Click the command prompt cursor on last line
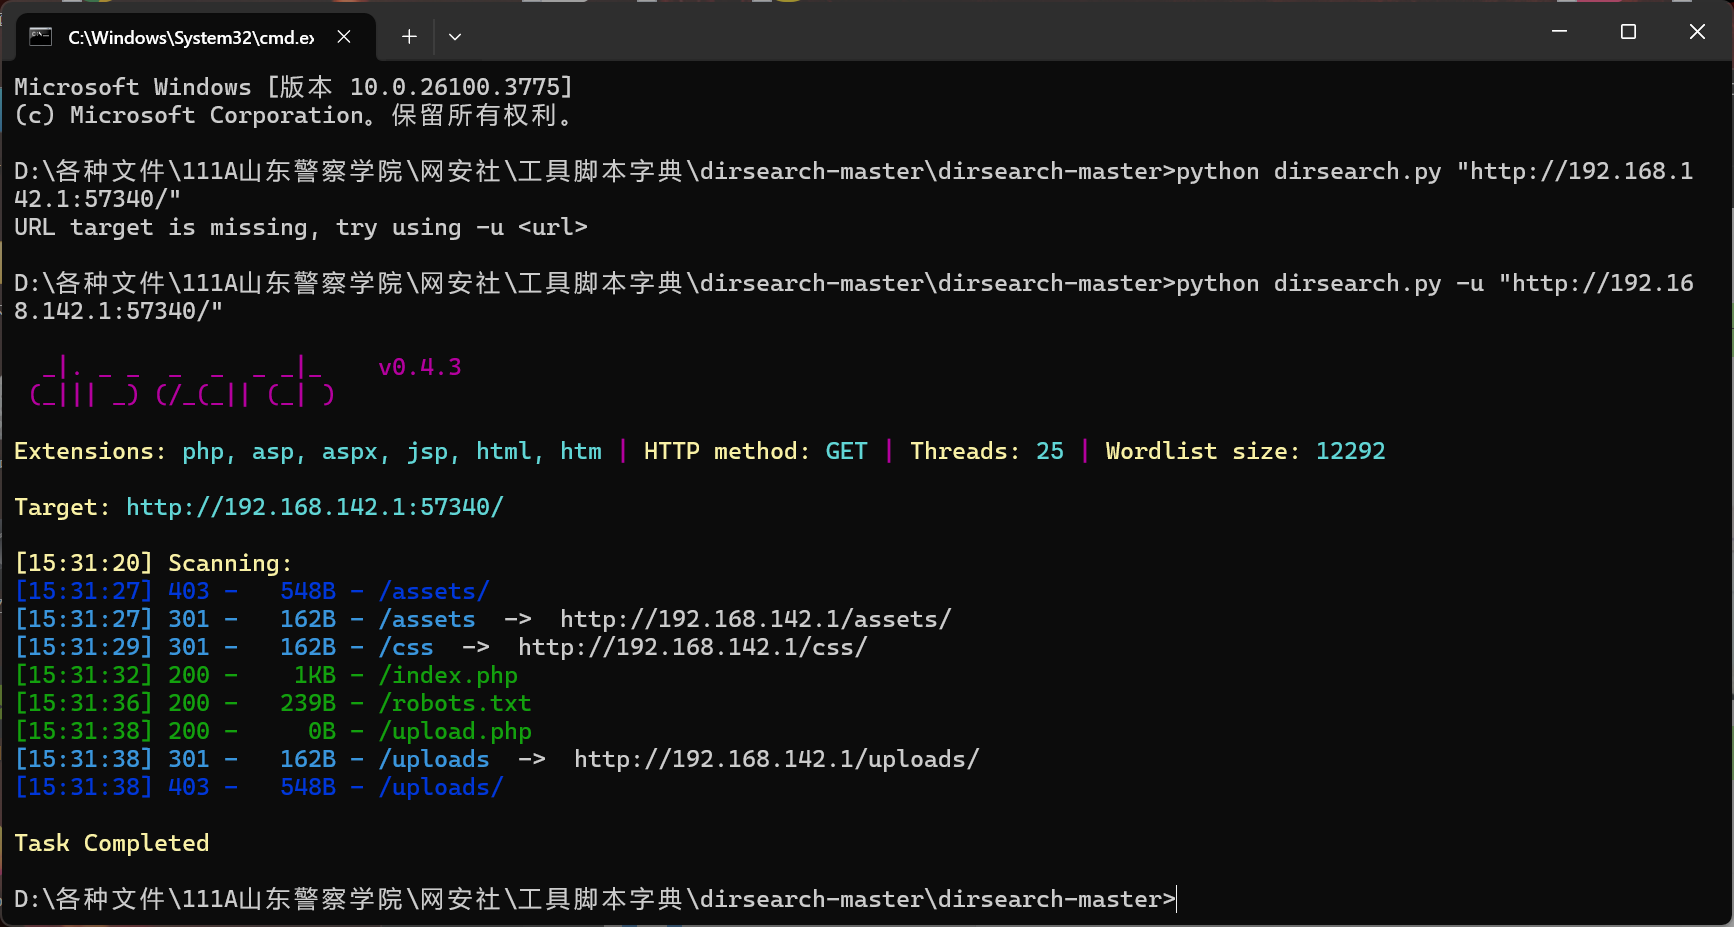 pyautogui.click(x=1177, y=899)
